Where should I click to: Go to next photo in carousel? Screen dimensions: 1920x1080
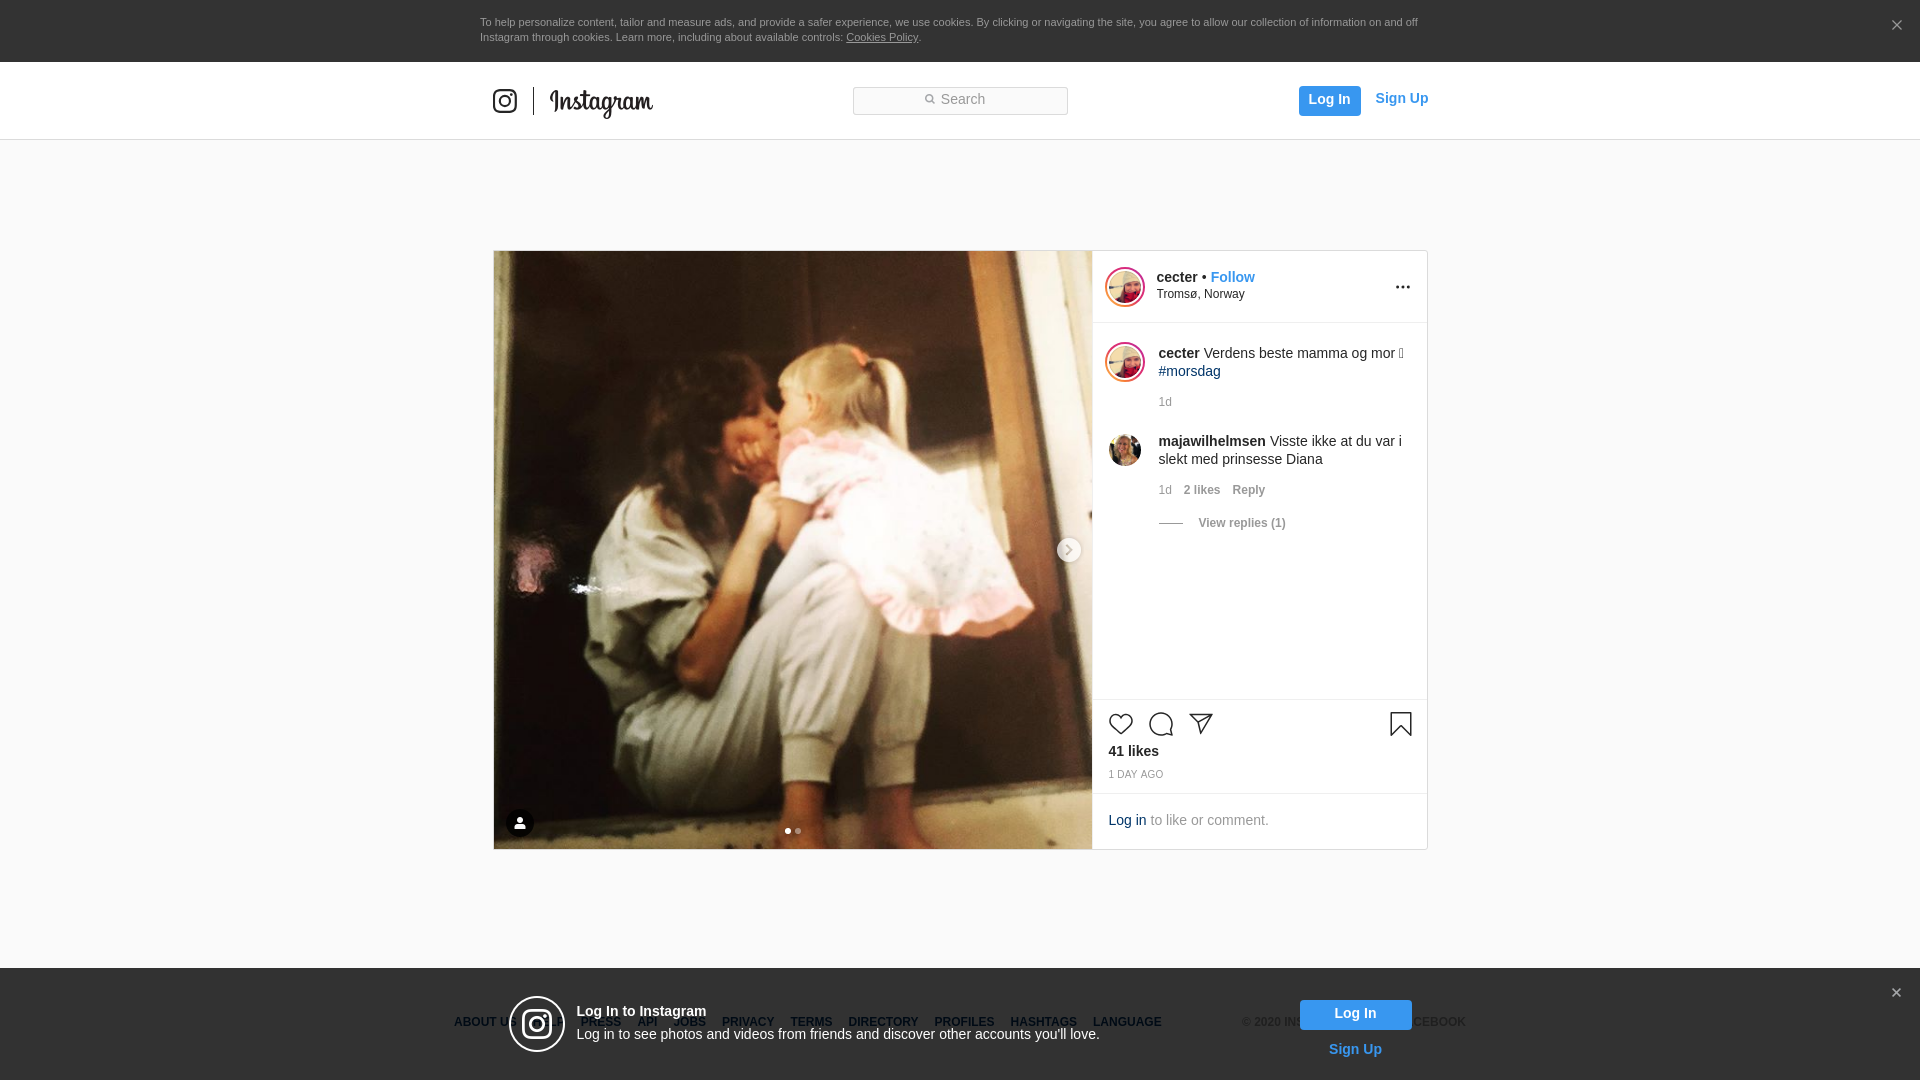pos(1068,550)
